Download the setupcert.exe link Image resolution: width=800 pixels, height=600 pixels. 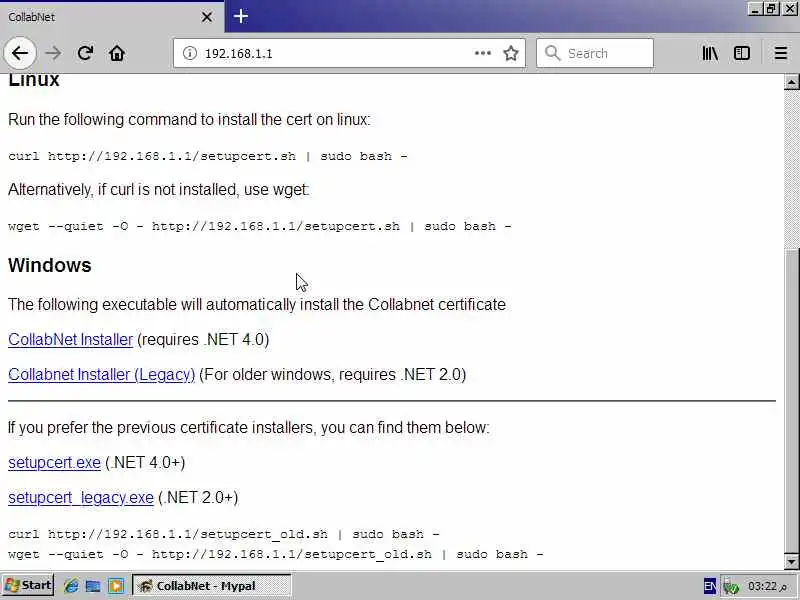point(54,463)
